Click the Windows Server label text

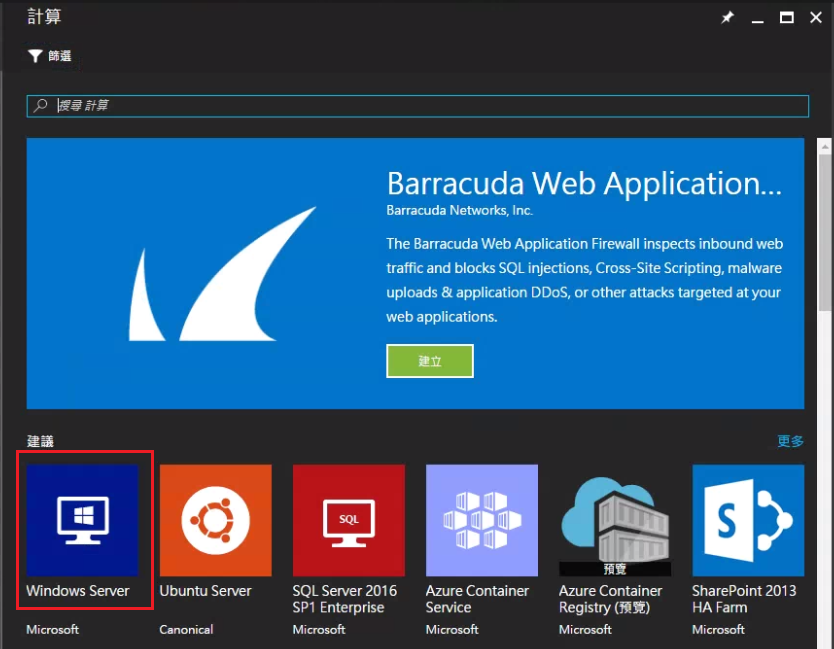tap(78, 591)
